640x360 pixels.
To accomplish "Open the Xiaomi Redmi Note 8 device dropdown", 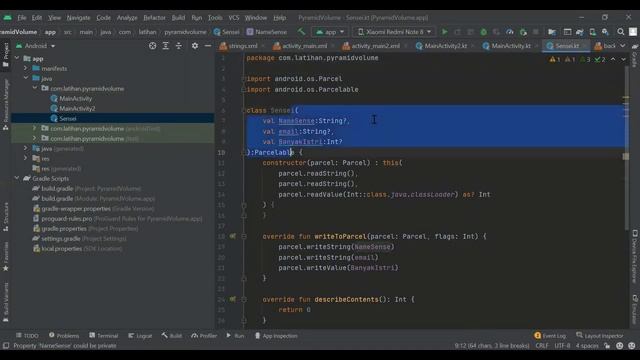I will click(394, 32).
